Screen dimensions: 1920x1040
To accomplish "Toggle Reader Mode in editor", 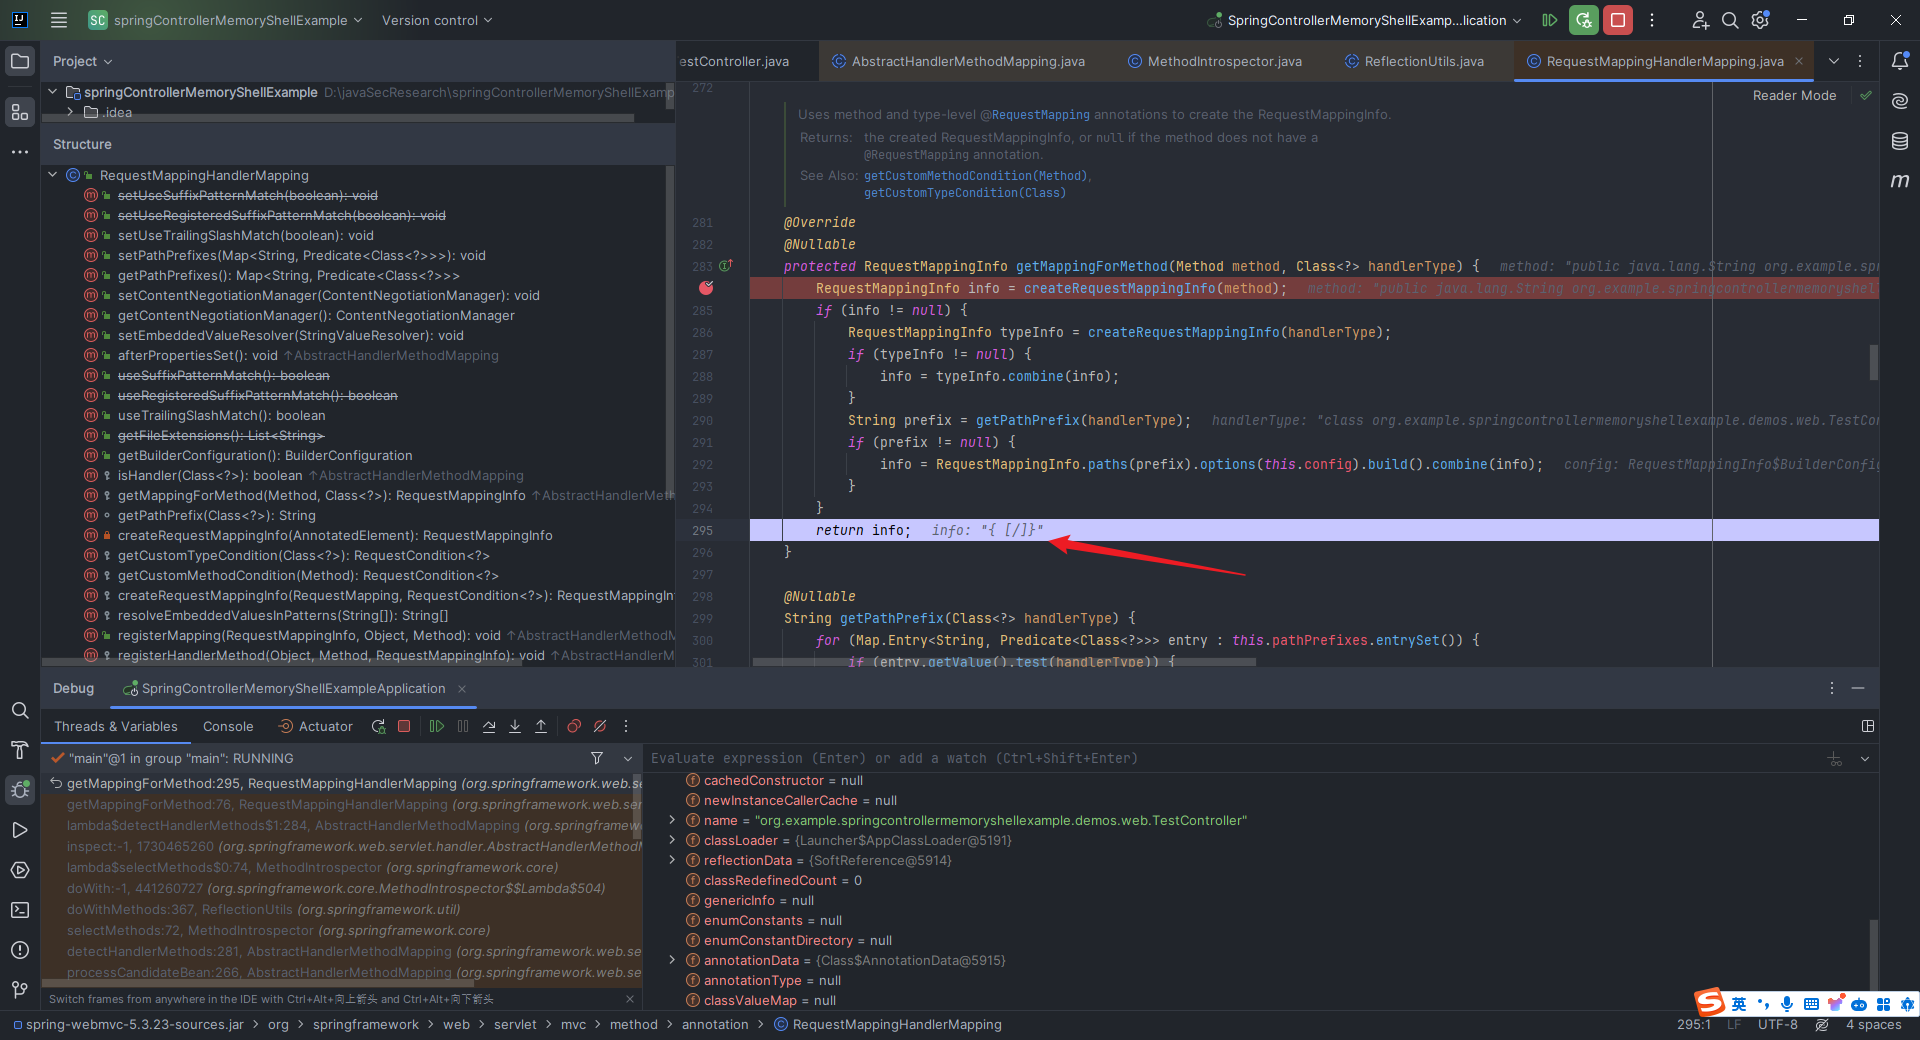I will pyautogui.click(x=1794, y=96).
